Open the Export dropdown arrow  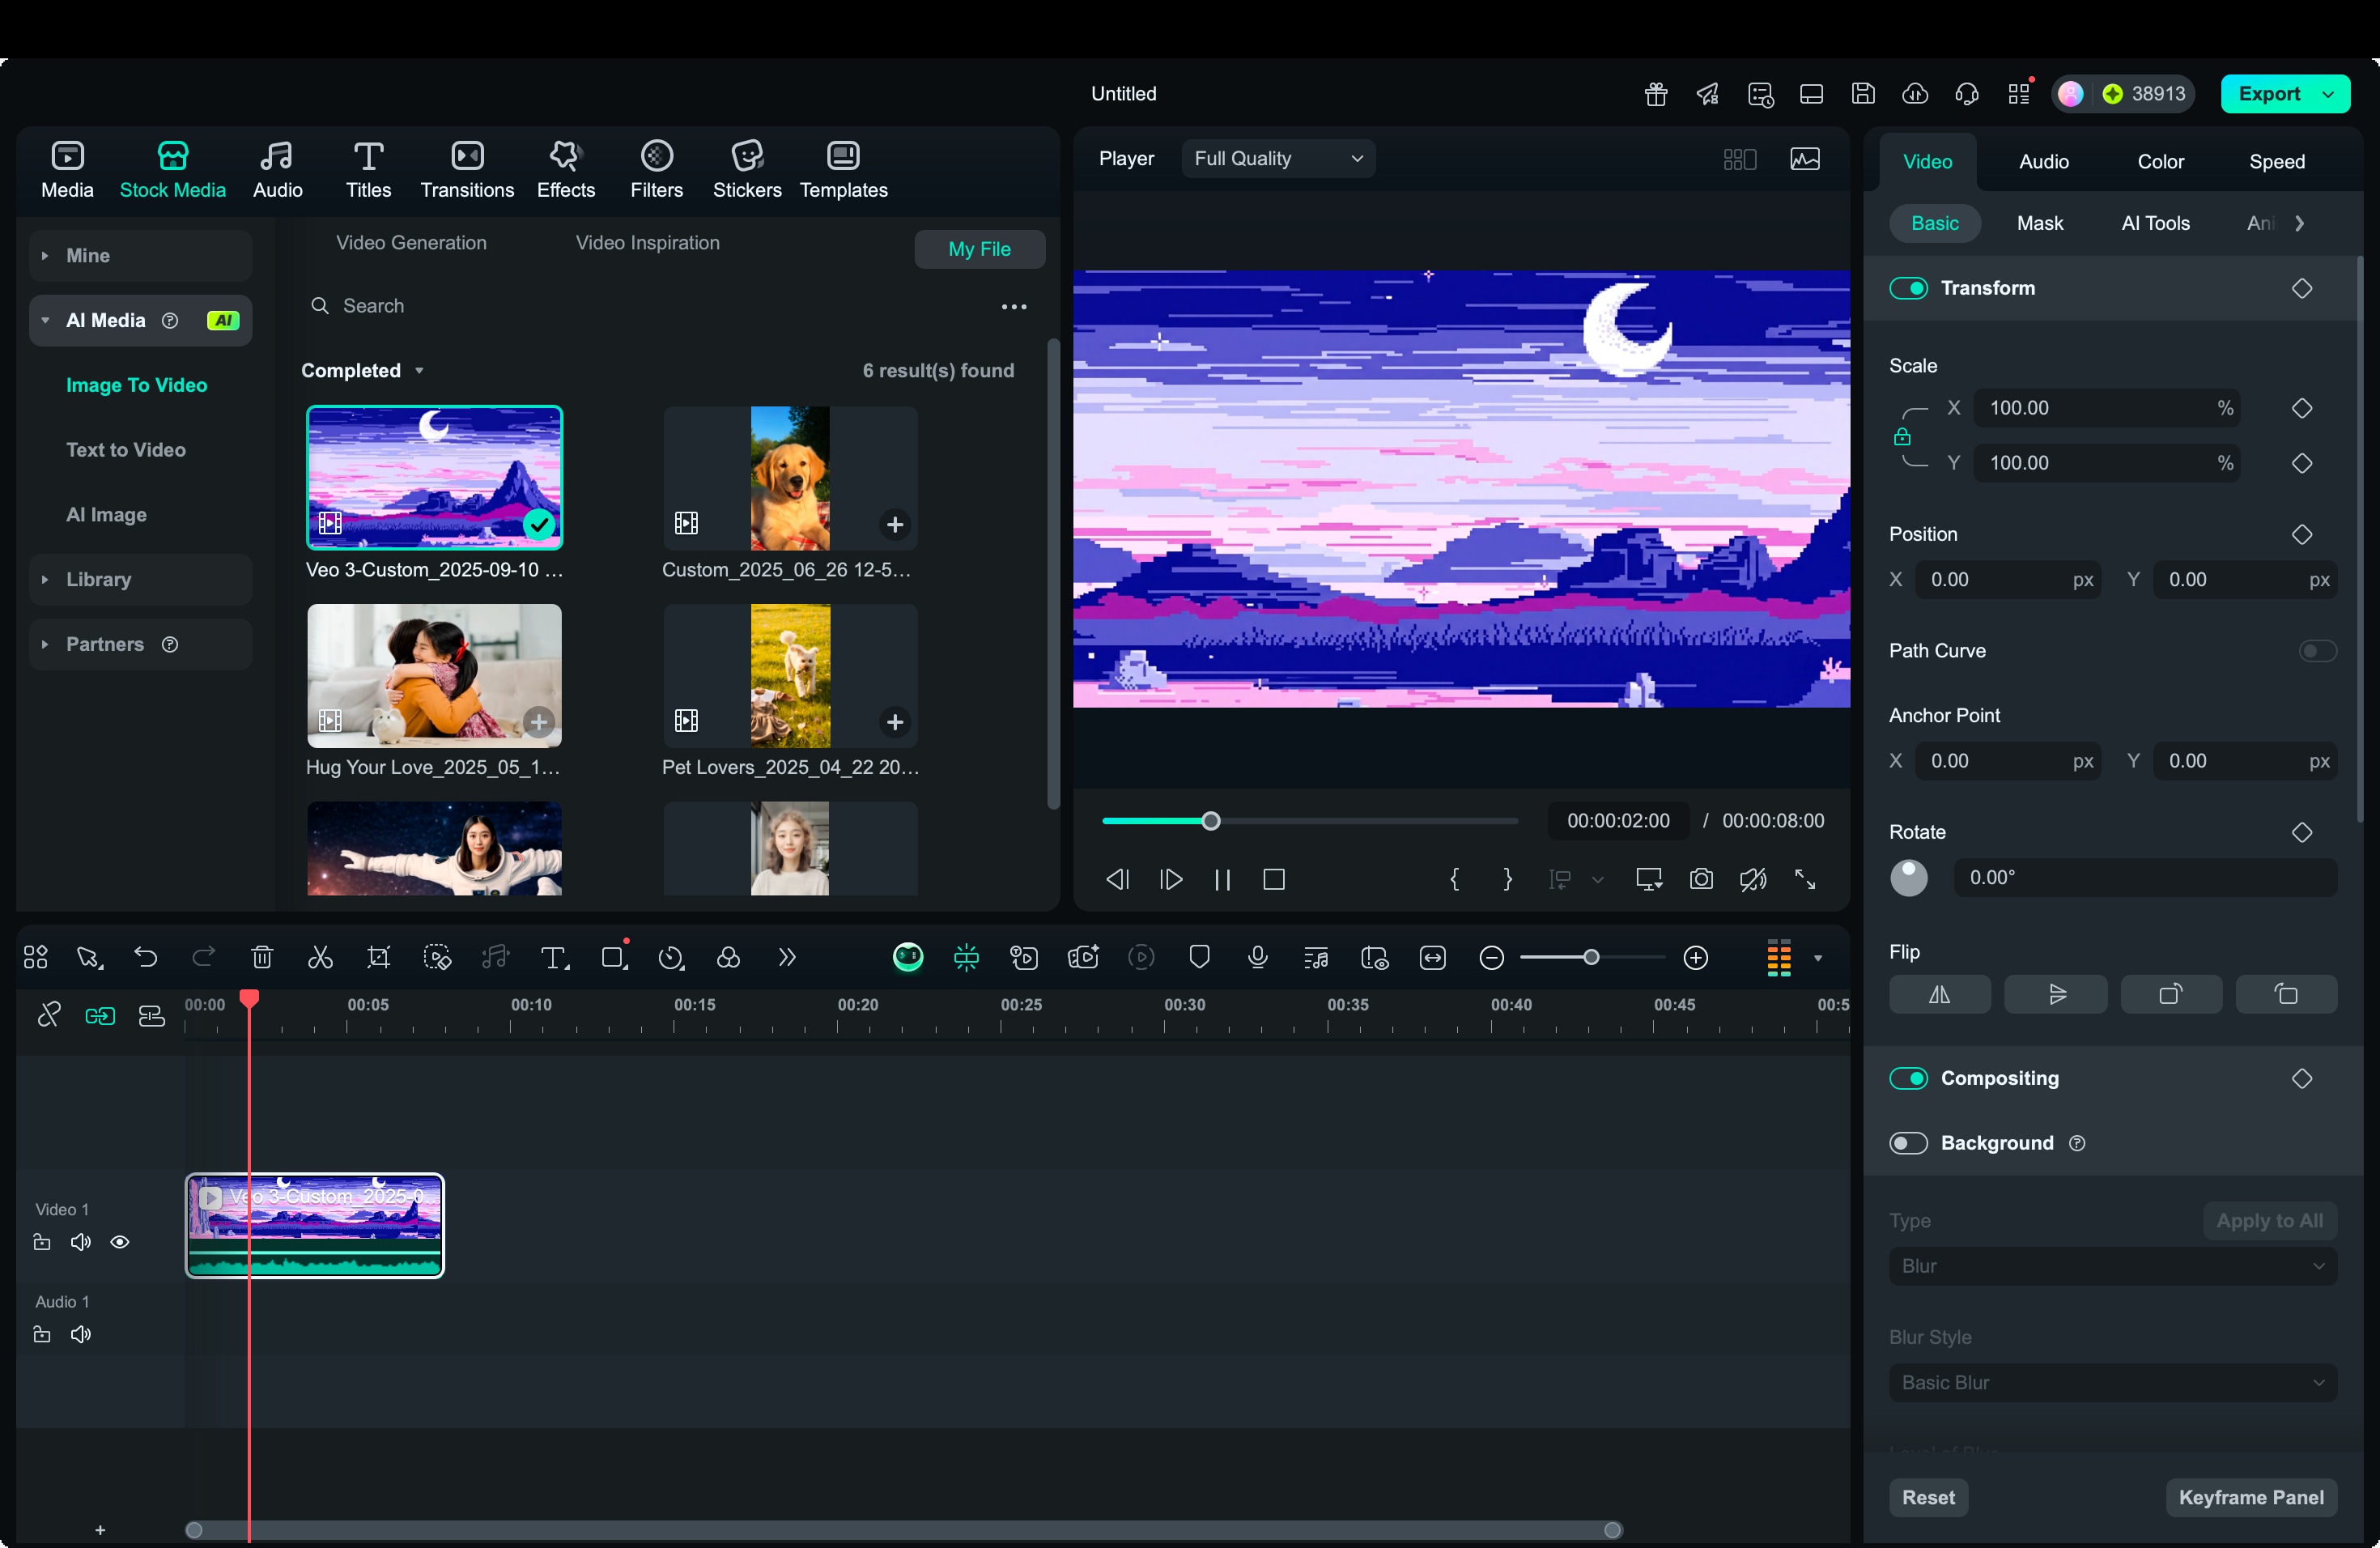pos(2328,94)
